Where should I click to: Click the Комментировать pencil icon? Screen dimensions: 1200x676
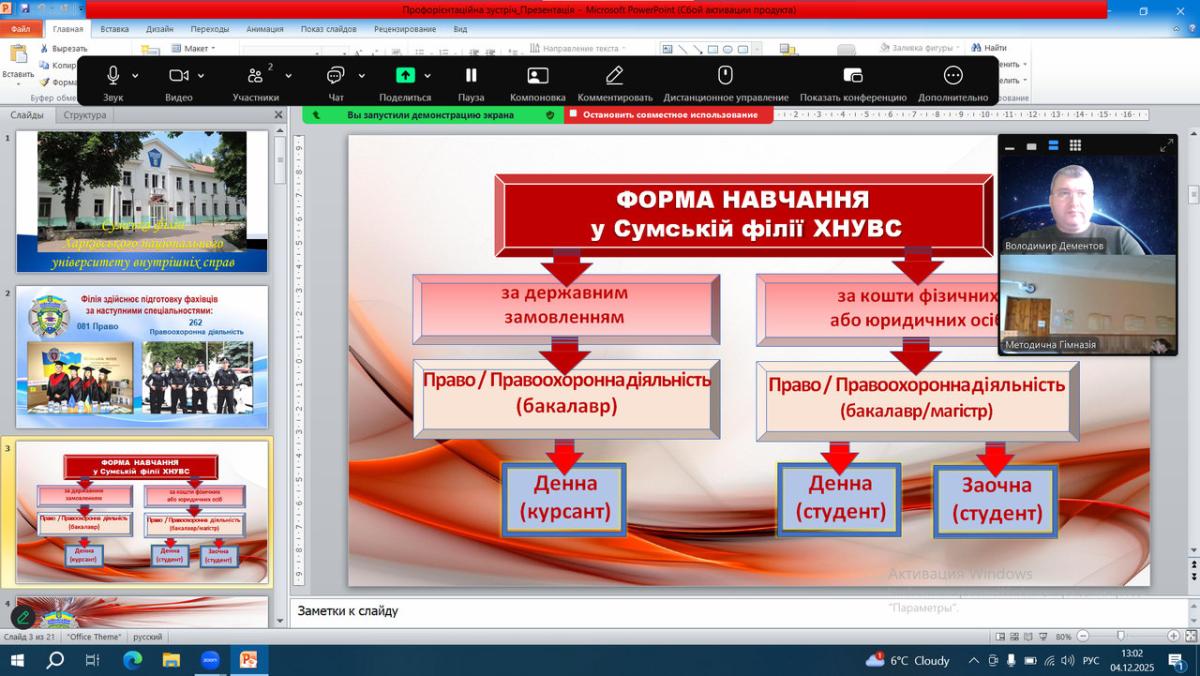point(614,76)
